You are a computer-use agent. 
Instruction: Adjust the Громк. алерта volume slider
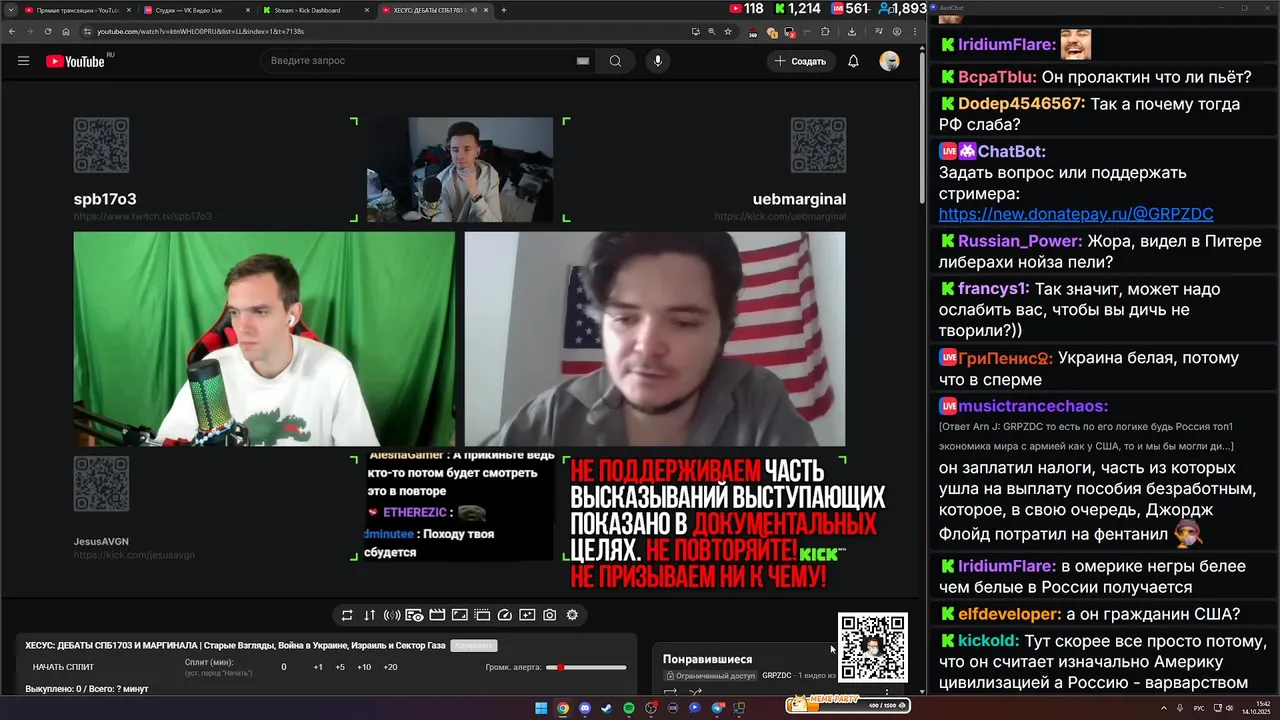pyautogui.click(x=587, y=667)
